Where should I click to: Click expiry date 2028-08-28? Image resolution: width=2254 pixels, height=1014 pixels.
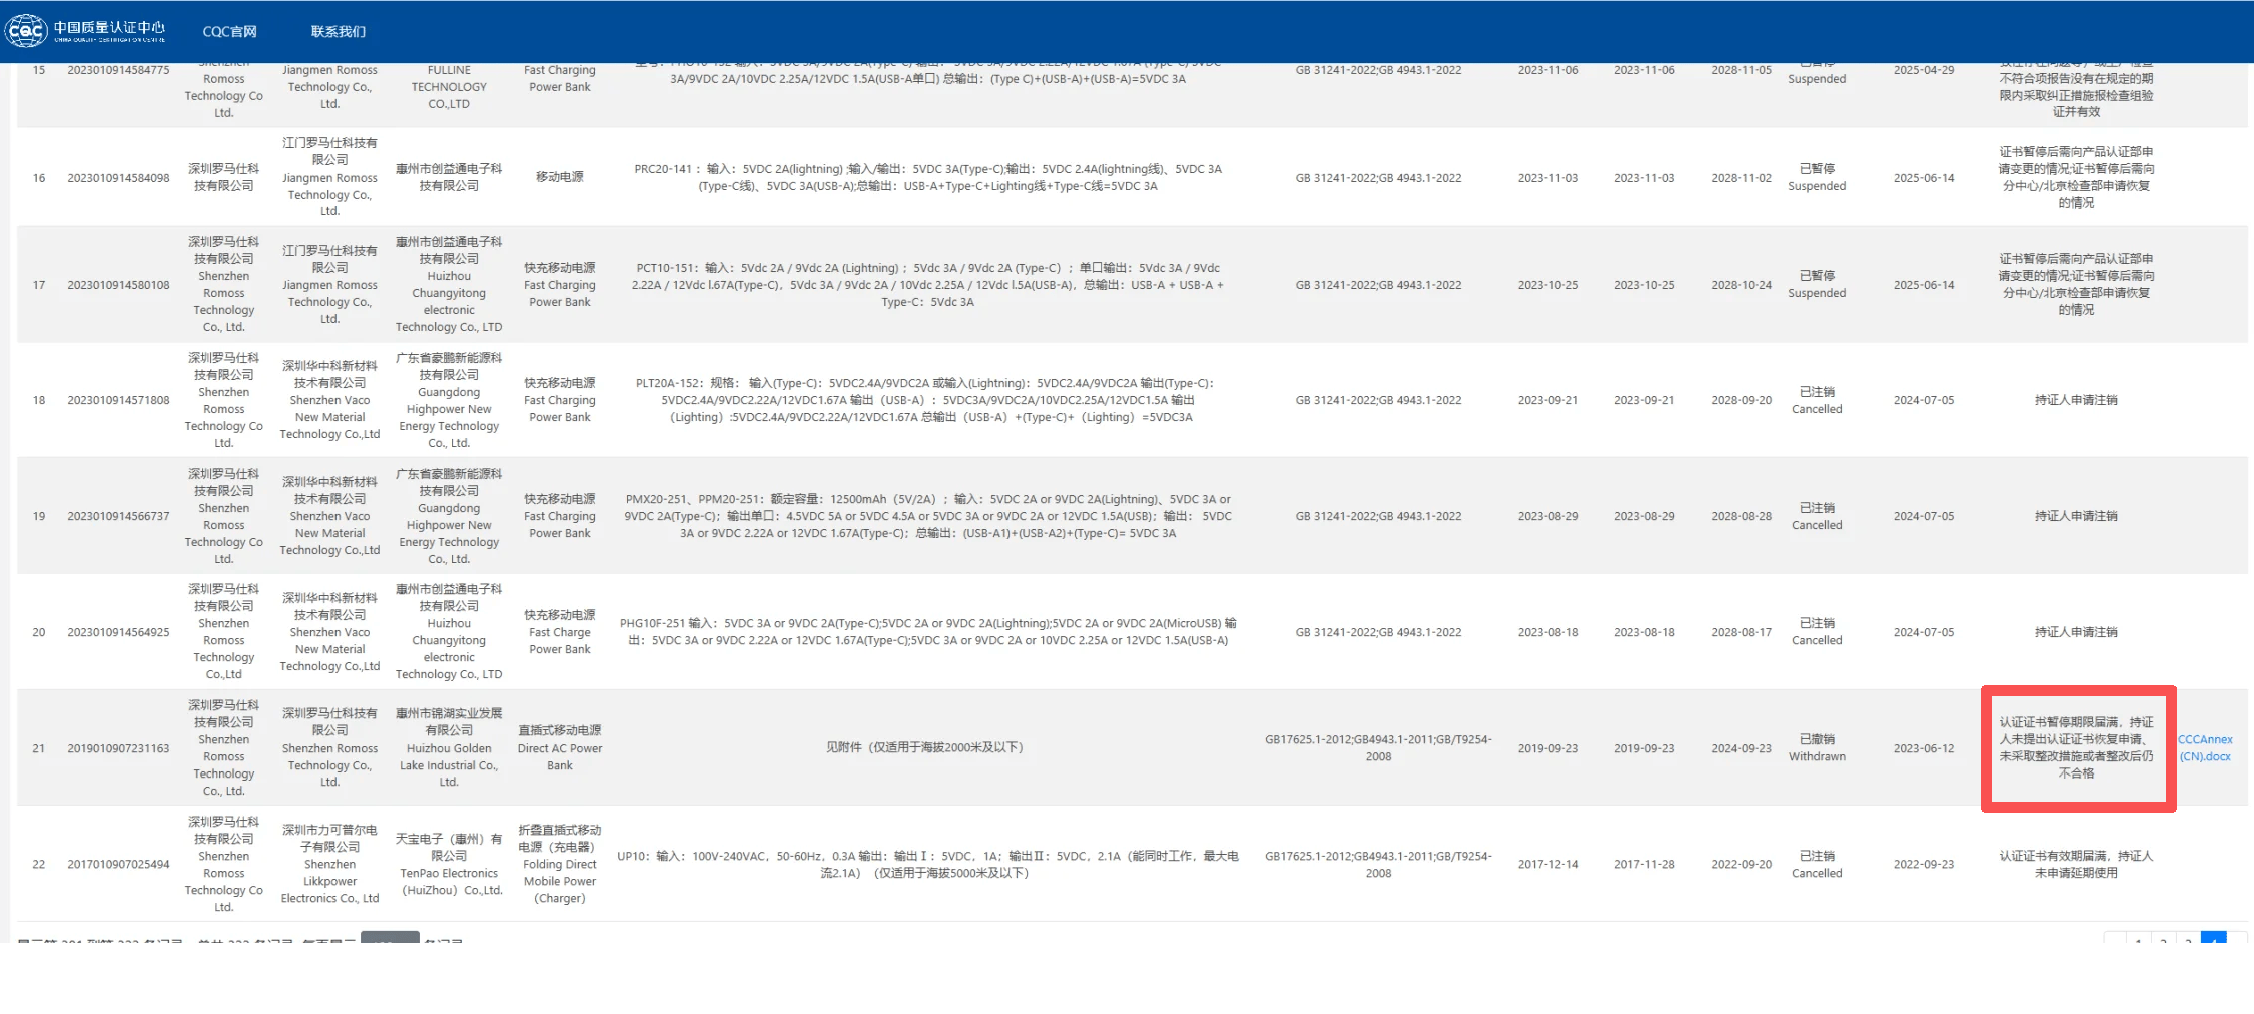pos(1741,516)
